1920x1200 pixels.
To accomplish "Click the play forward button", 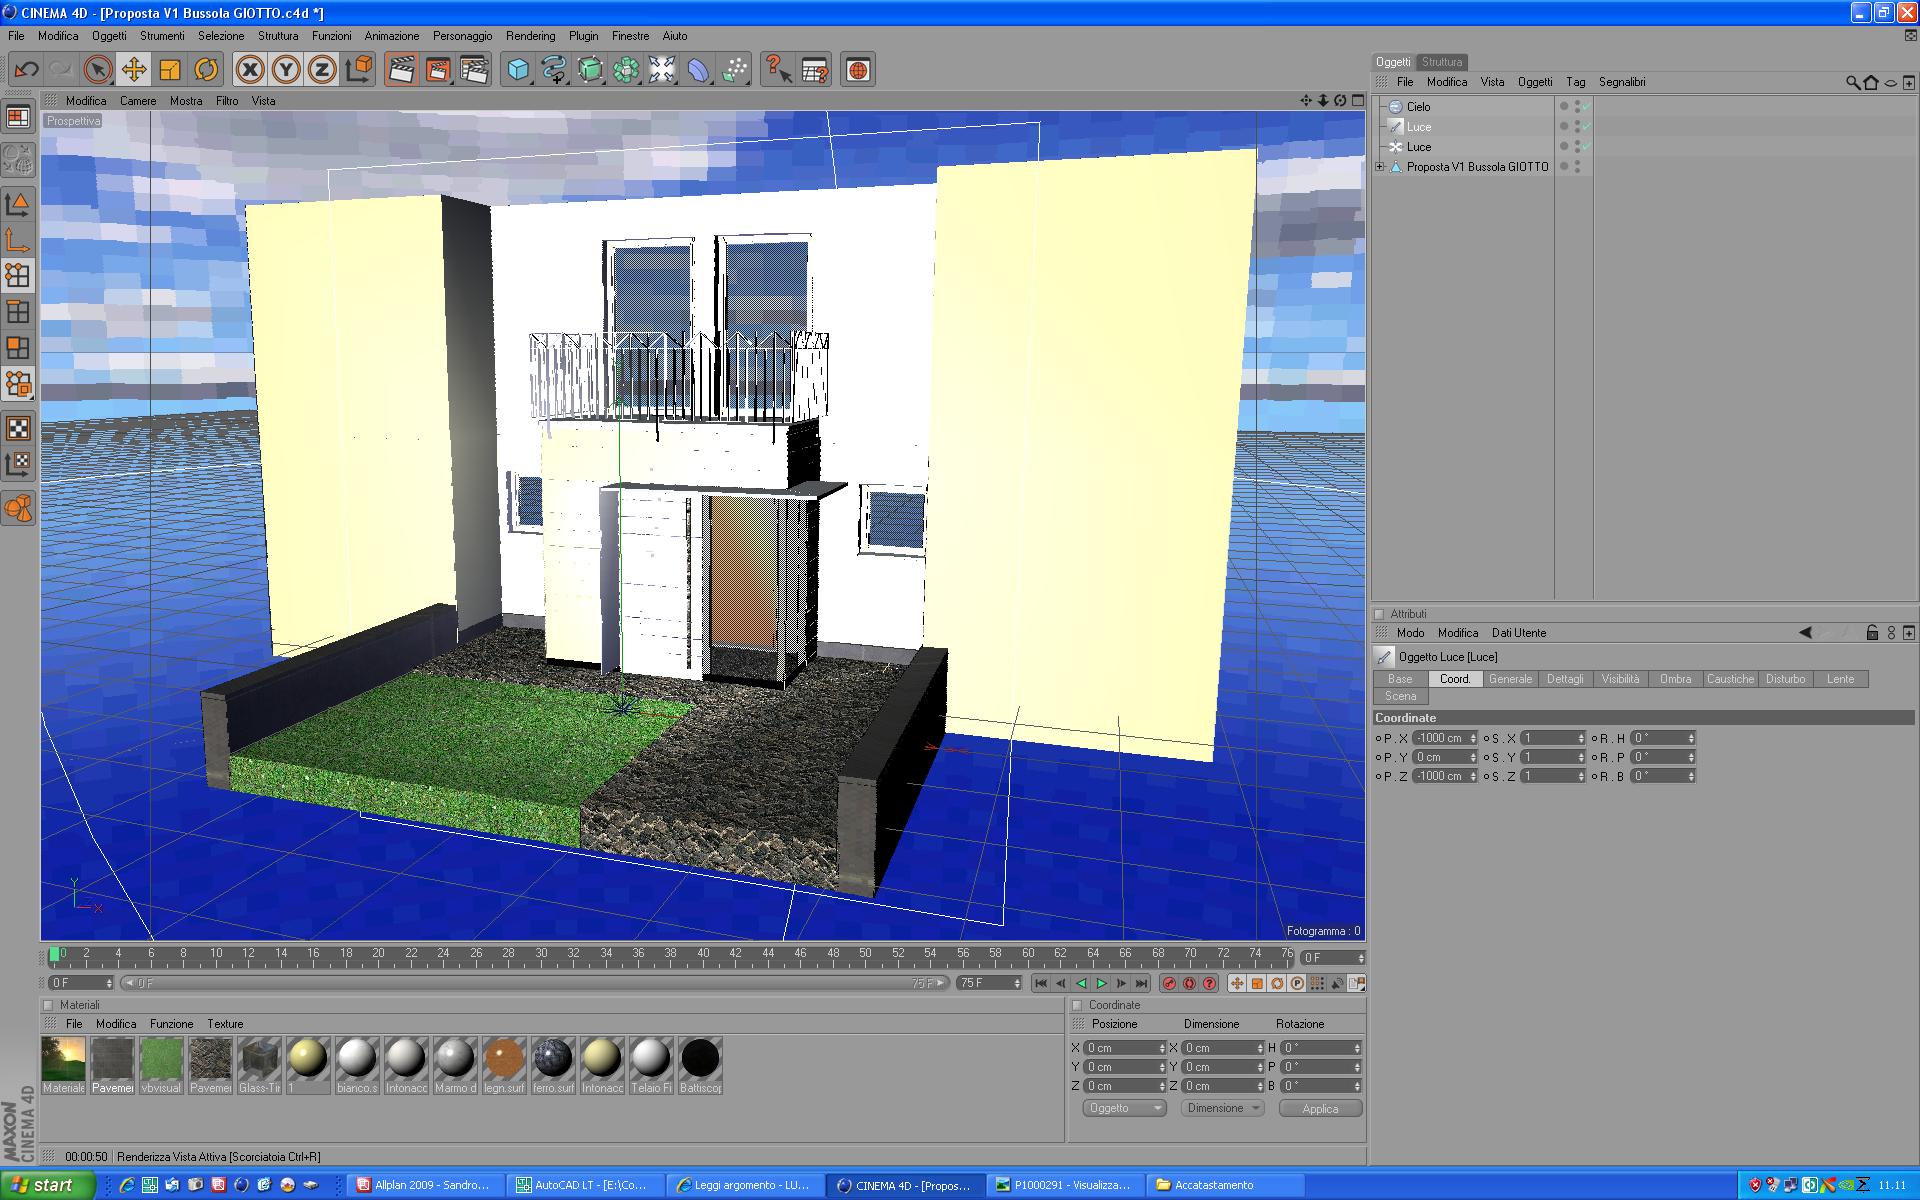I will pyautogui.click(x=1101, y=984).
